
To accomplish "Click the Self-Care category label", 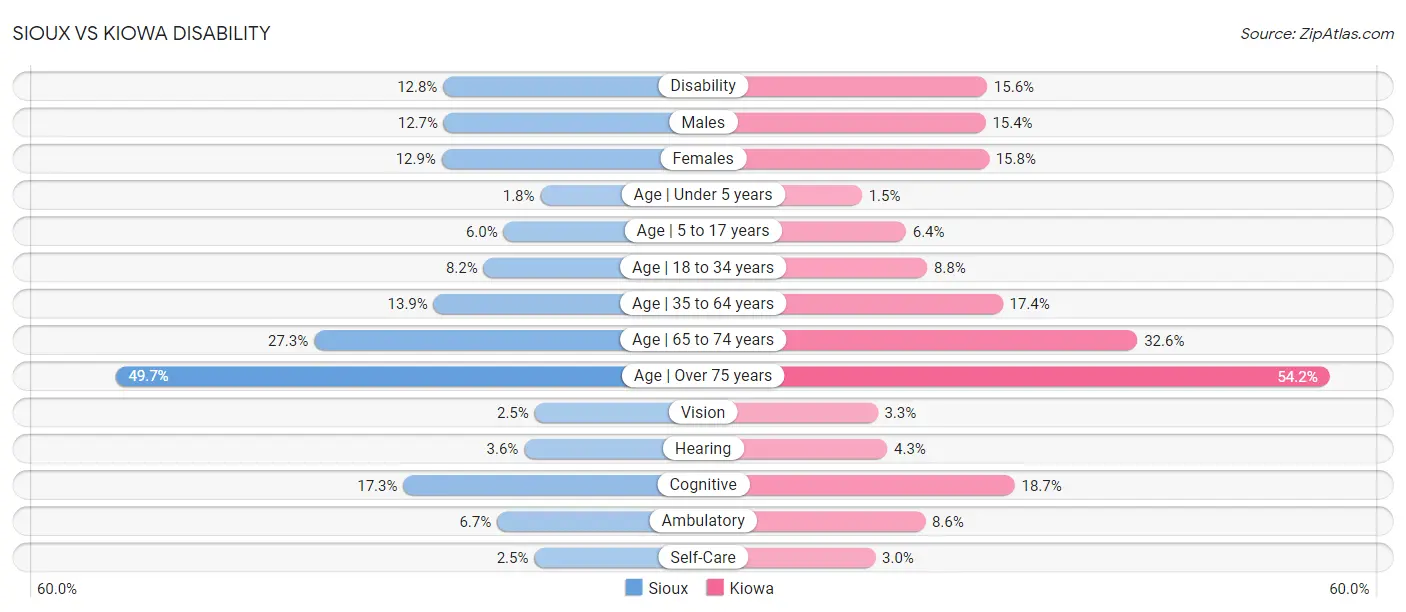I will tap(703, 557).
